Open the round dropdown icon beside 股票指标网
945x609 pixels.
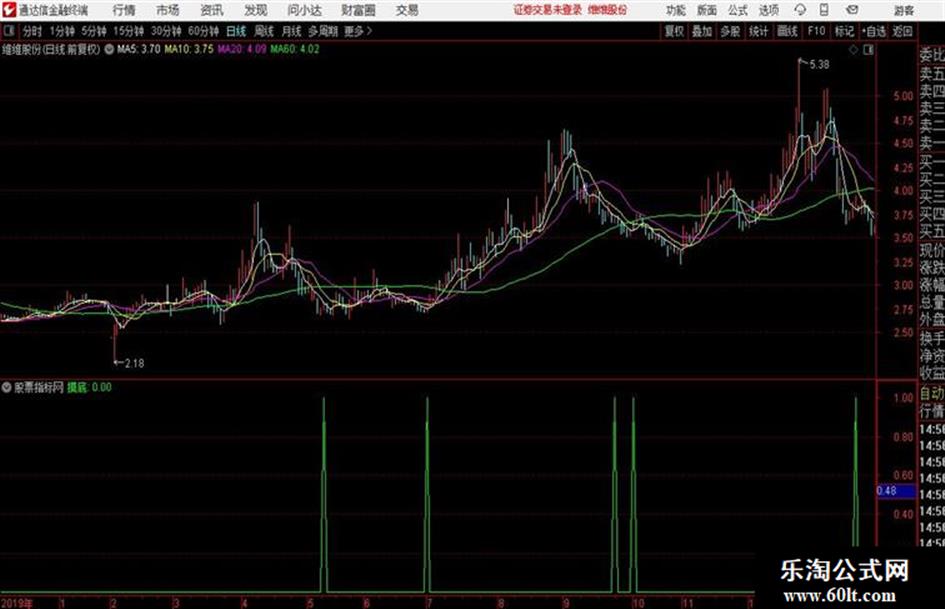7,387
